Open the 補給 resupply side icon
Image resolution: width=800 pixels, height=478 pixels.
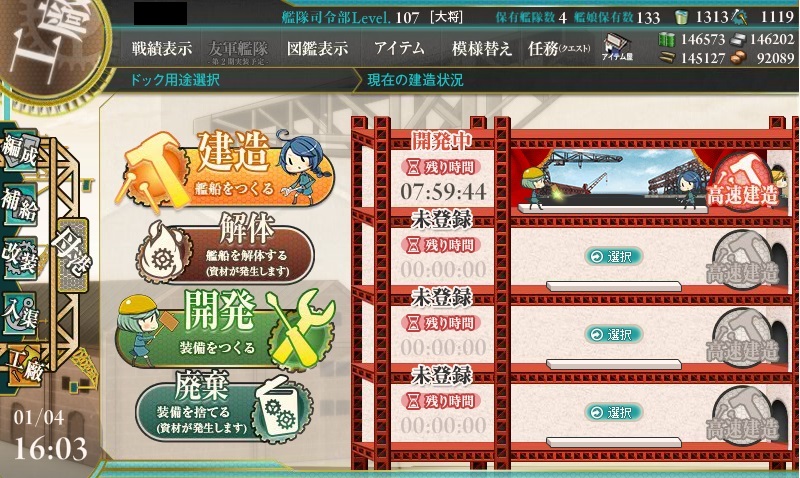coord(20,204)
